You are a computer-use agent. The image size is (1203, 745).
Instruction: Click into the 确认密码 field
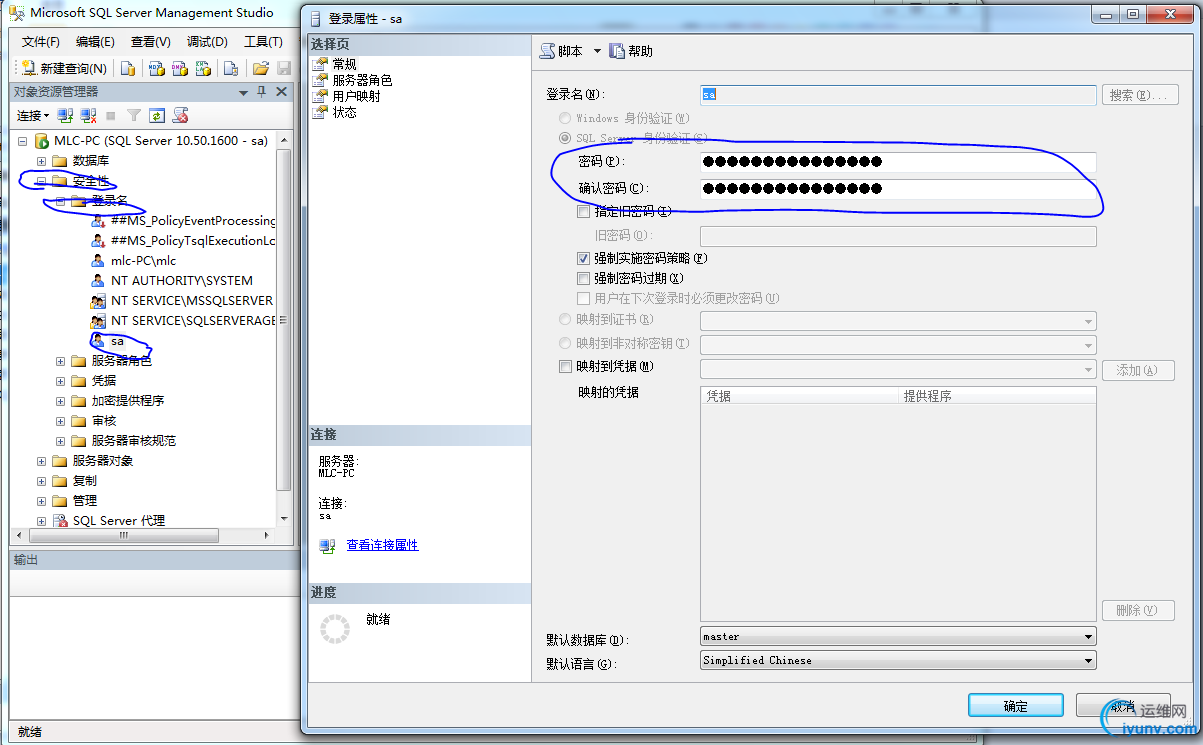pyautogui.click(x=898, y=188)
